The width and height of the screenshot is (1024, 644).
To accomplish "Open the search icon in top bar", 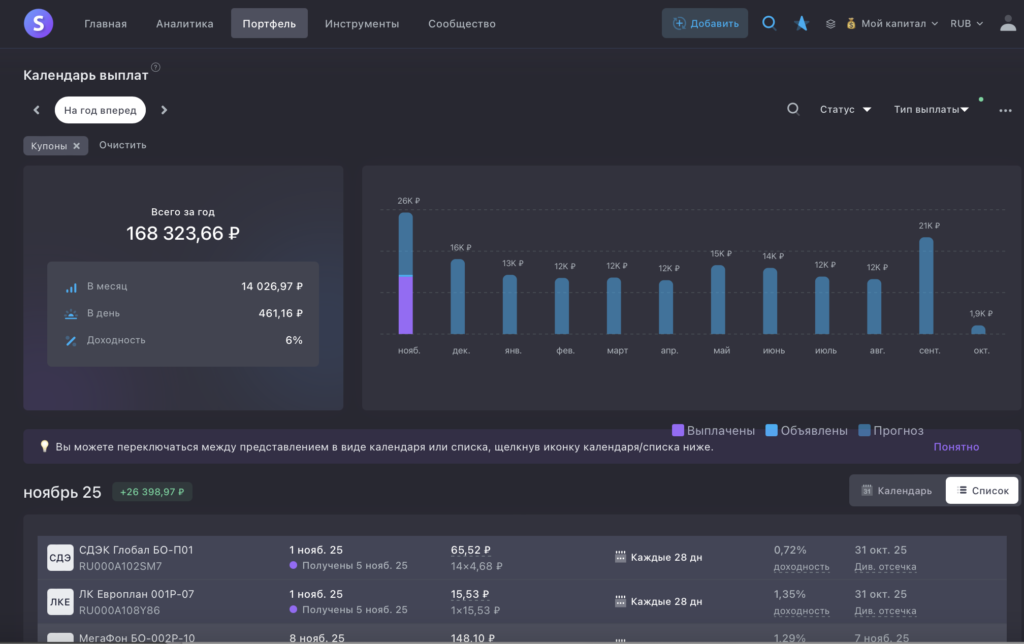I will (x=769, y=23).
